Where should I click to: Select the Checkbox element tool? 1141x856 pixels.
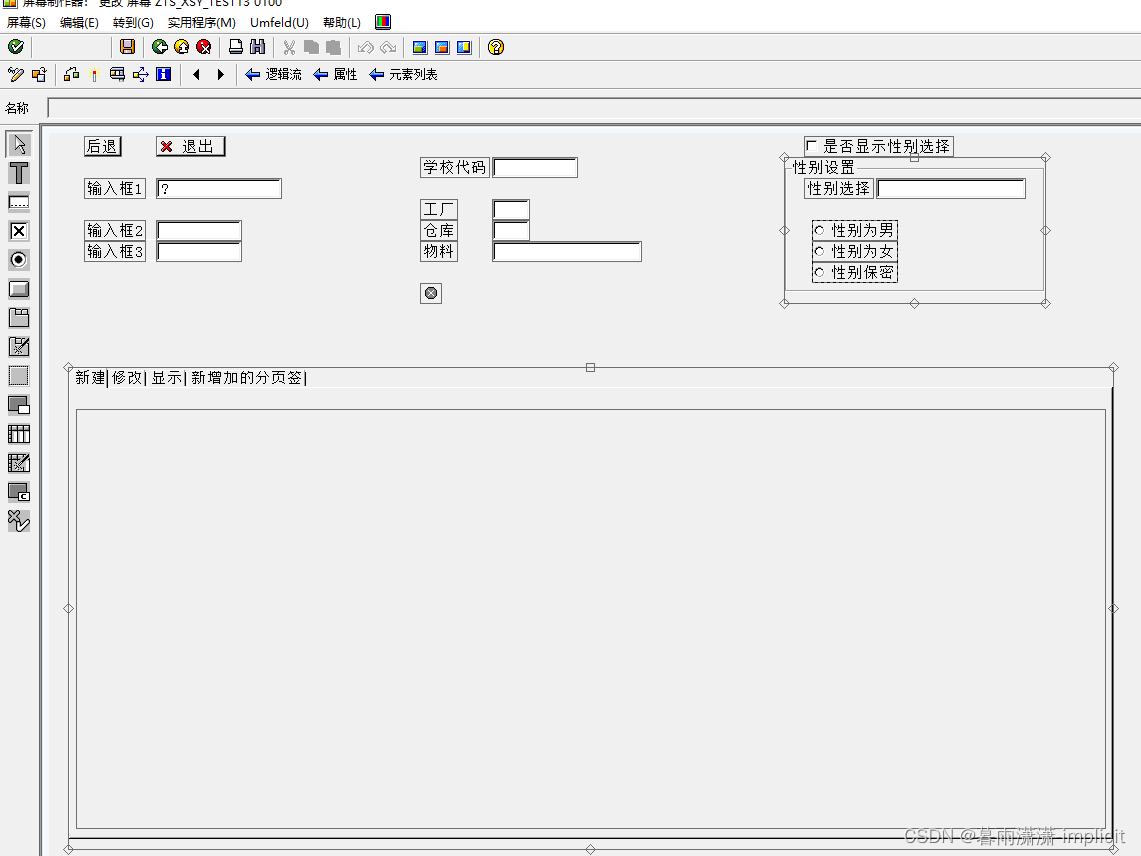tap(18, 230)
